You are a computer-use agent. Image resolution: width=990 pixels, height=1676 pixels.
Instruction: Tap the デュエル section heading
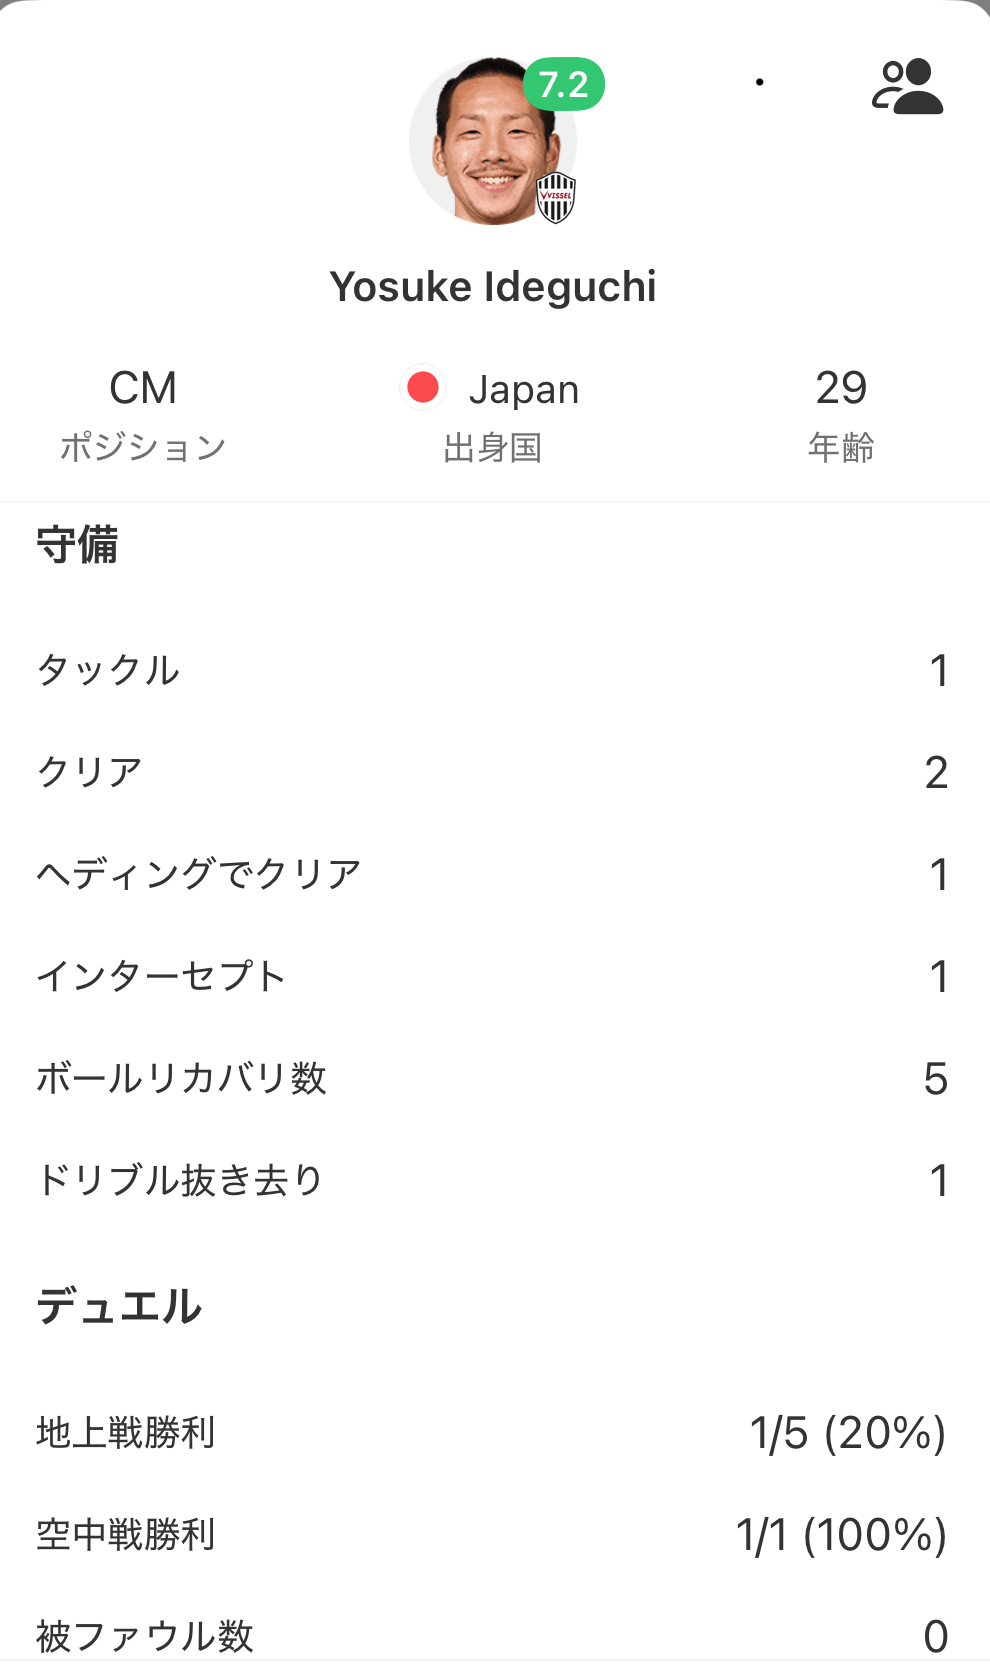119,1307
